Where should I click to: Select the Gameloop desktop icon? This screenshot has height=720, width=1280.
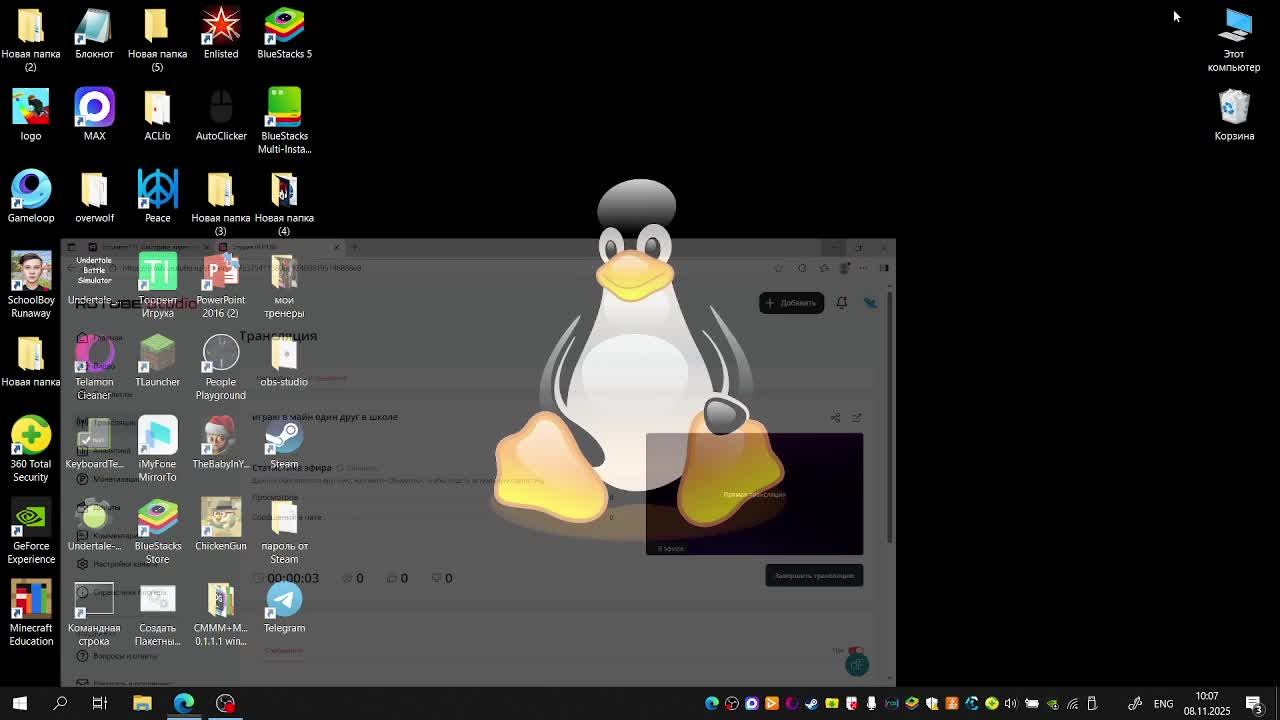(x=31, y=197)
